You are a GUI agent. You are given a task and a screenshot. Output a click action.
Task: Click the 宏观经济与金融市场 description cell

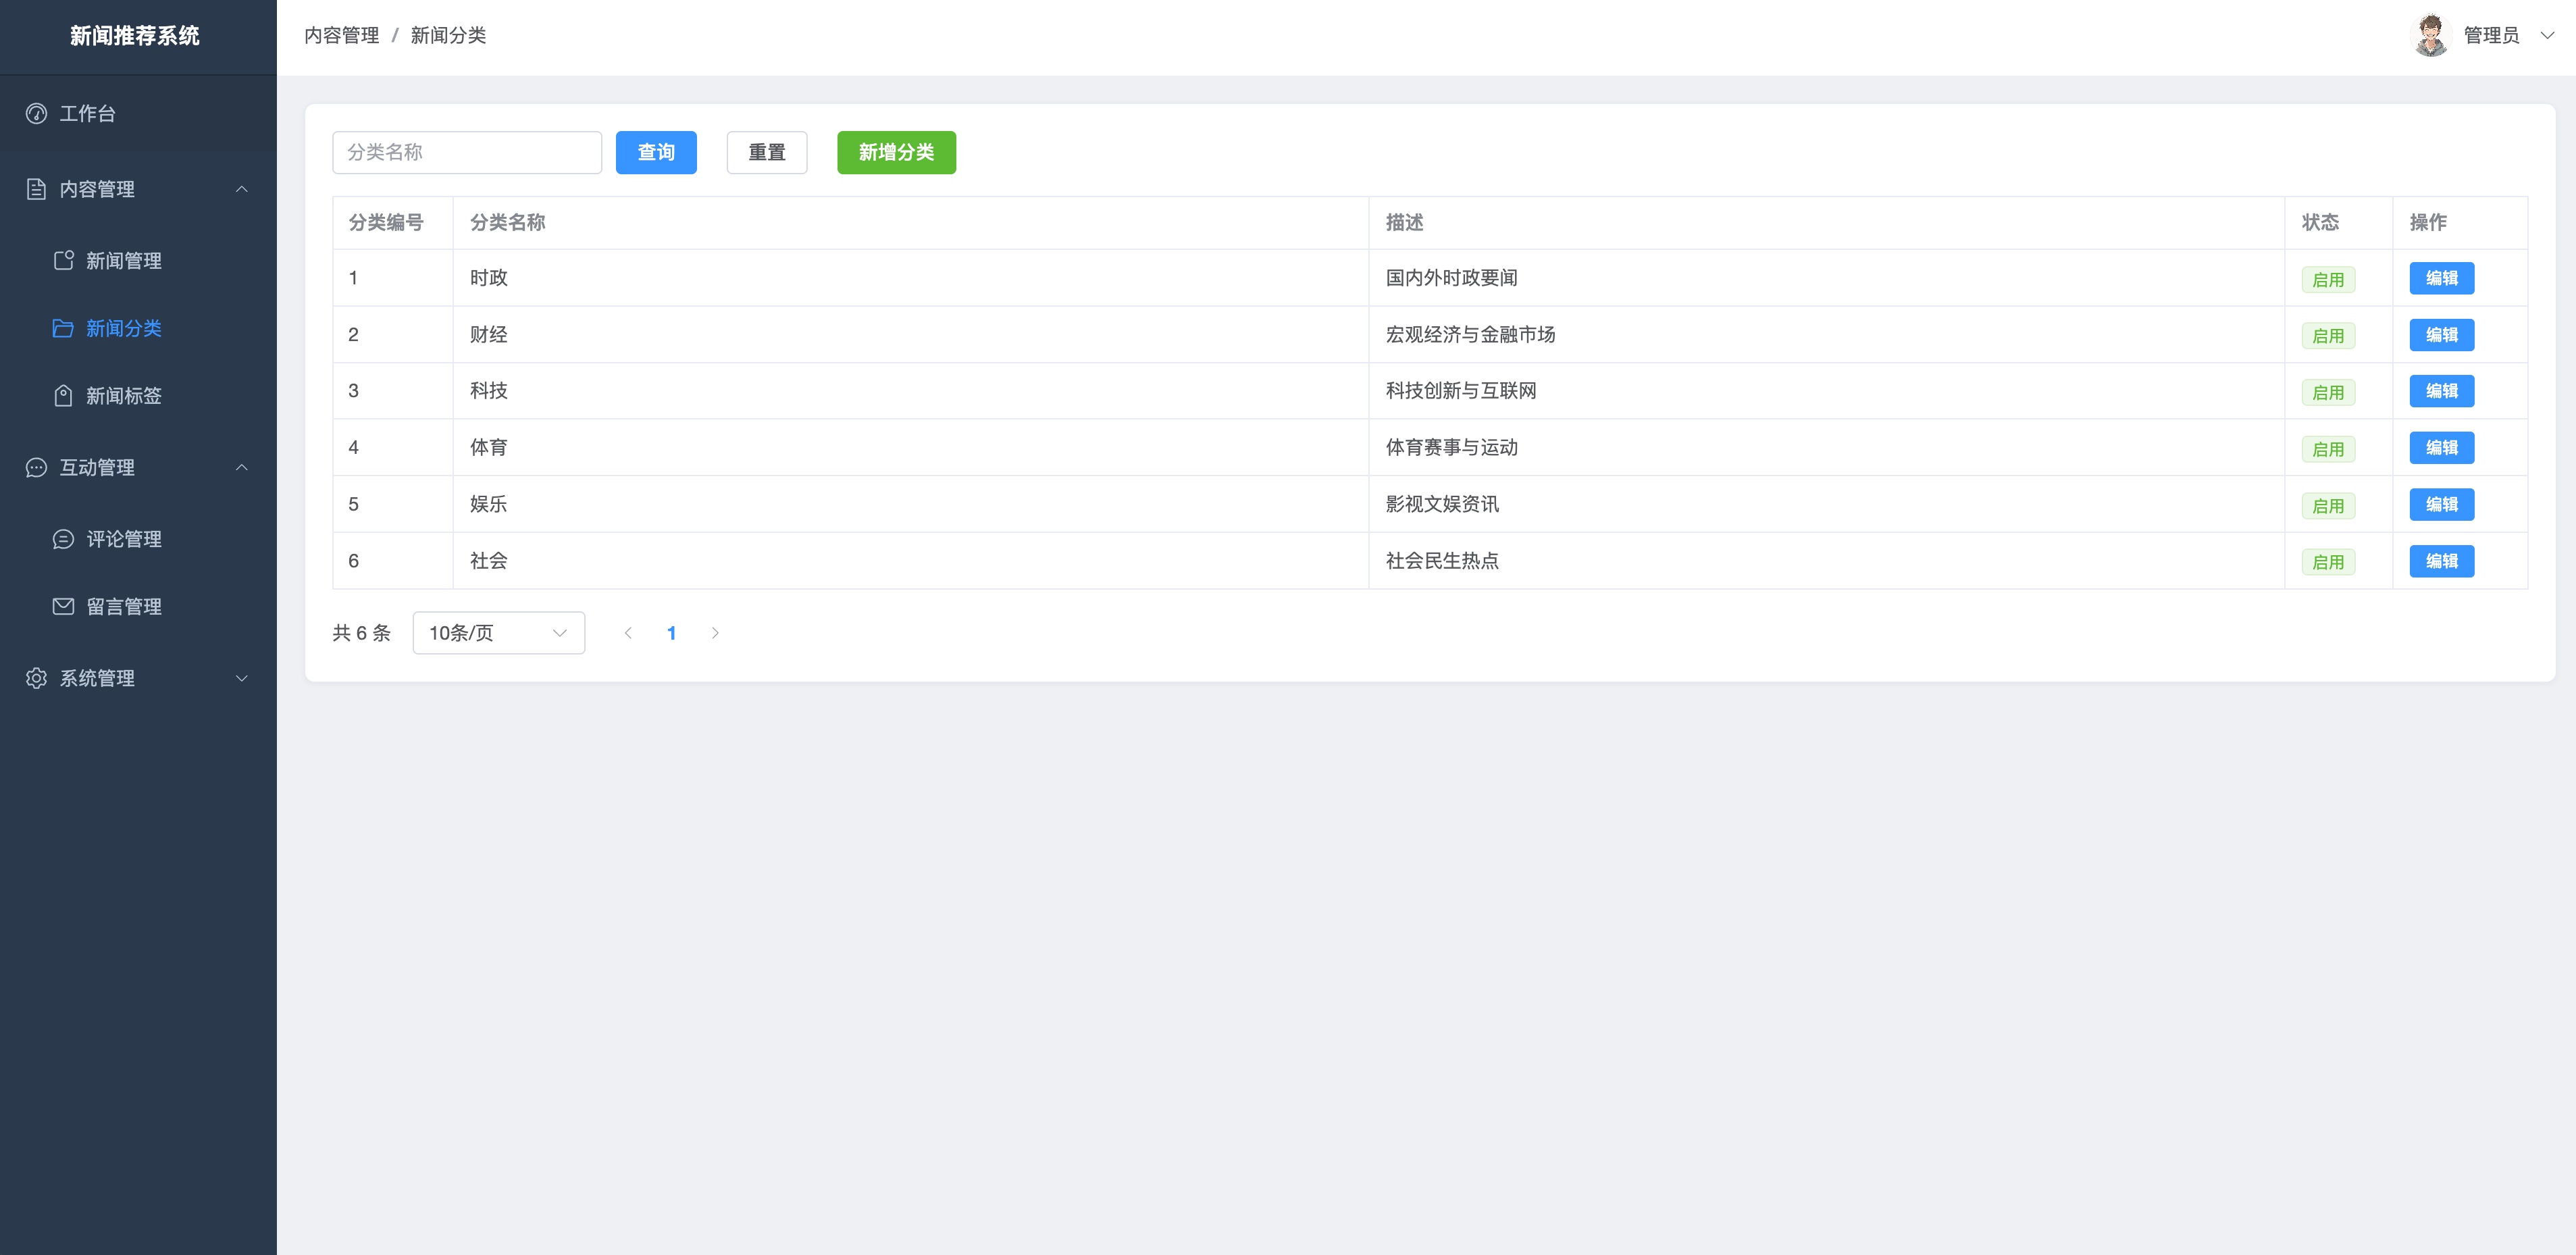coord(1827,335)
